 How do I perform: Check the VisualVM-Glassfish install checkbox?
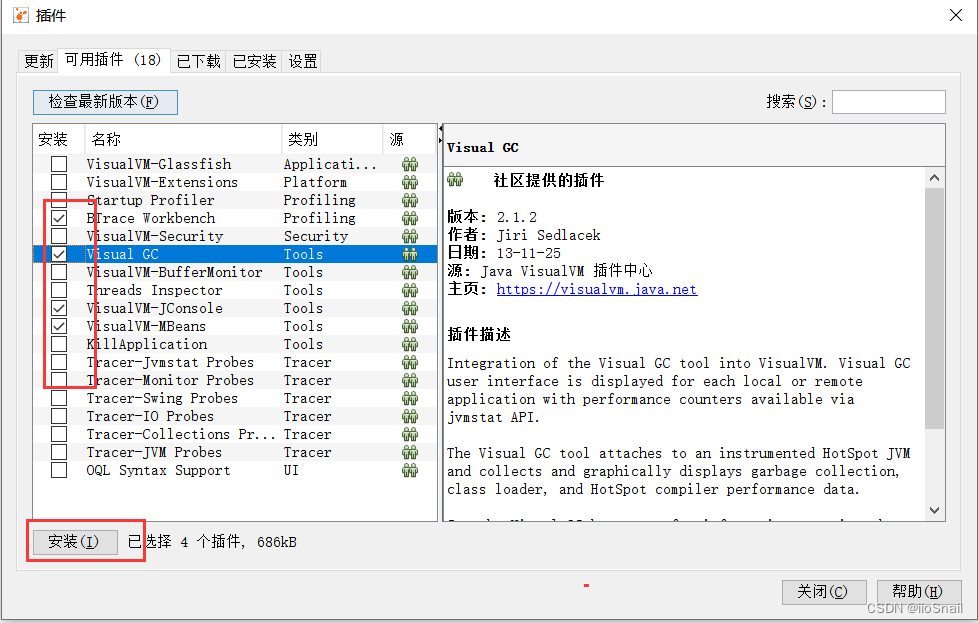(x=59, y=164)
